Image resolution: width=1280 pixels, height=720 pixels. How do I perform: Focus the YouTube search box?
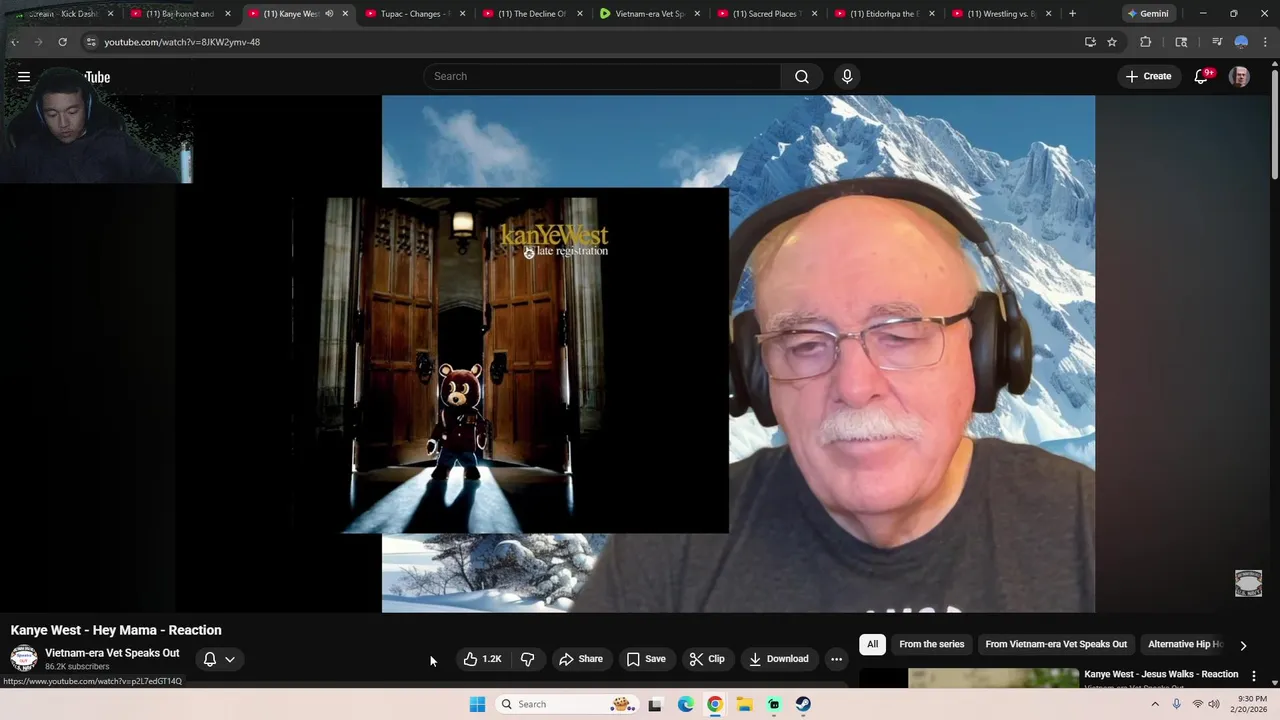(x=603, y=77)
